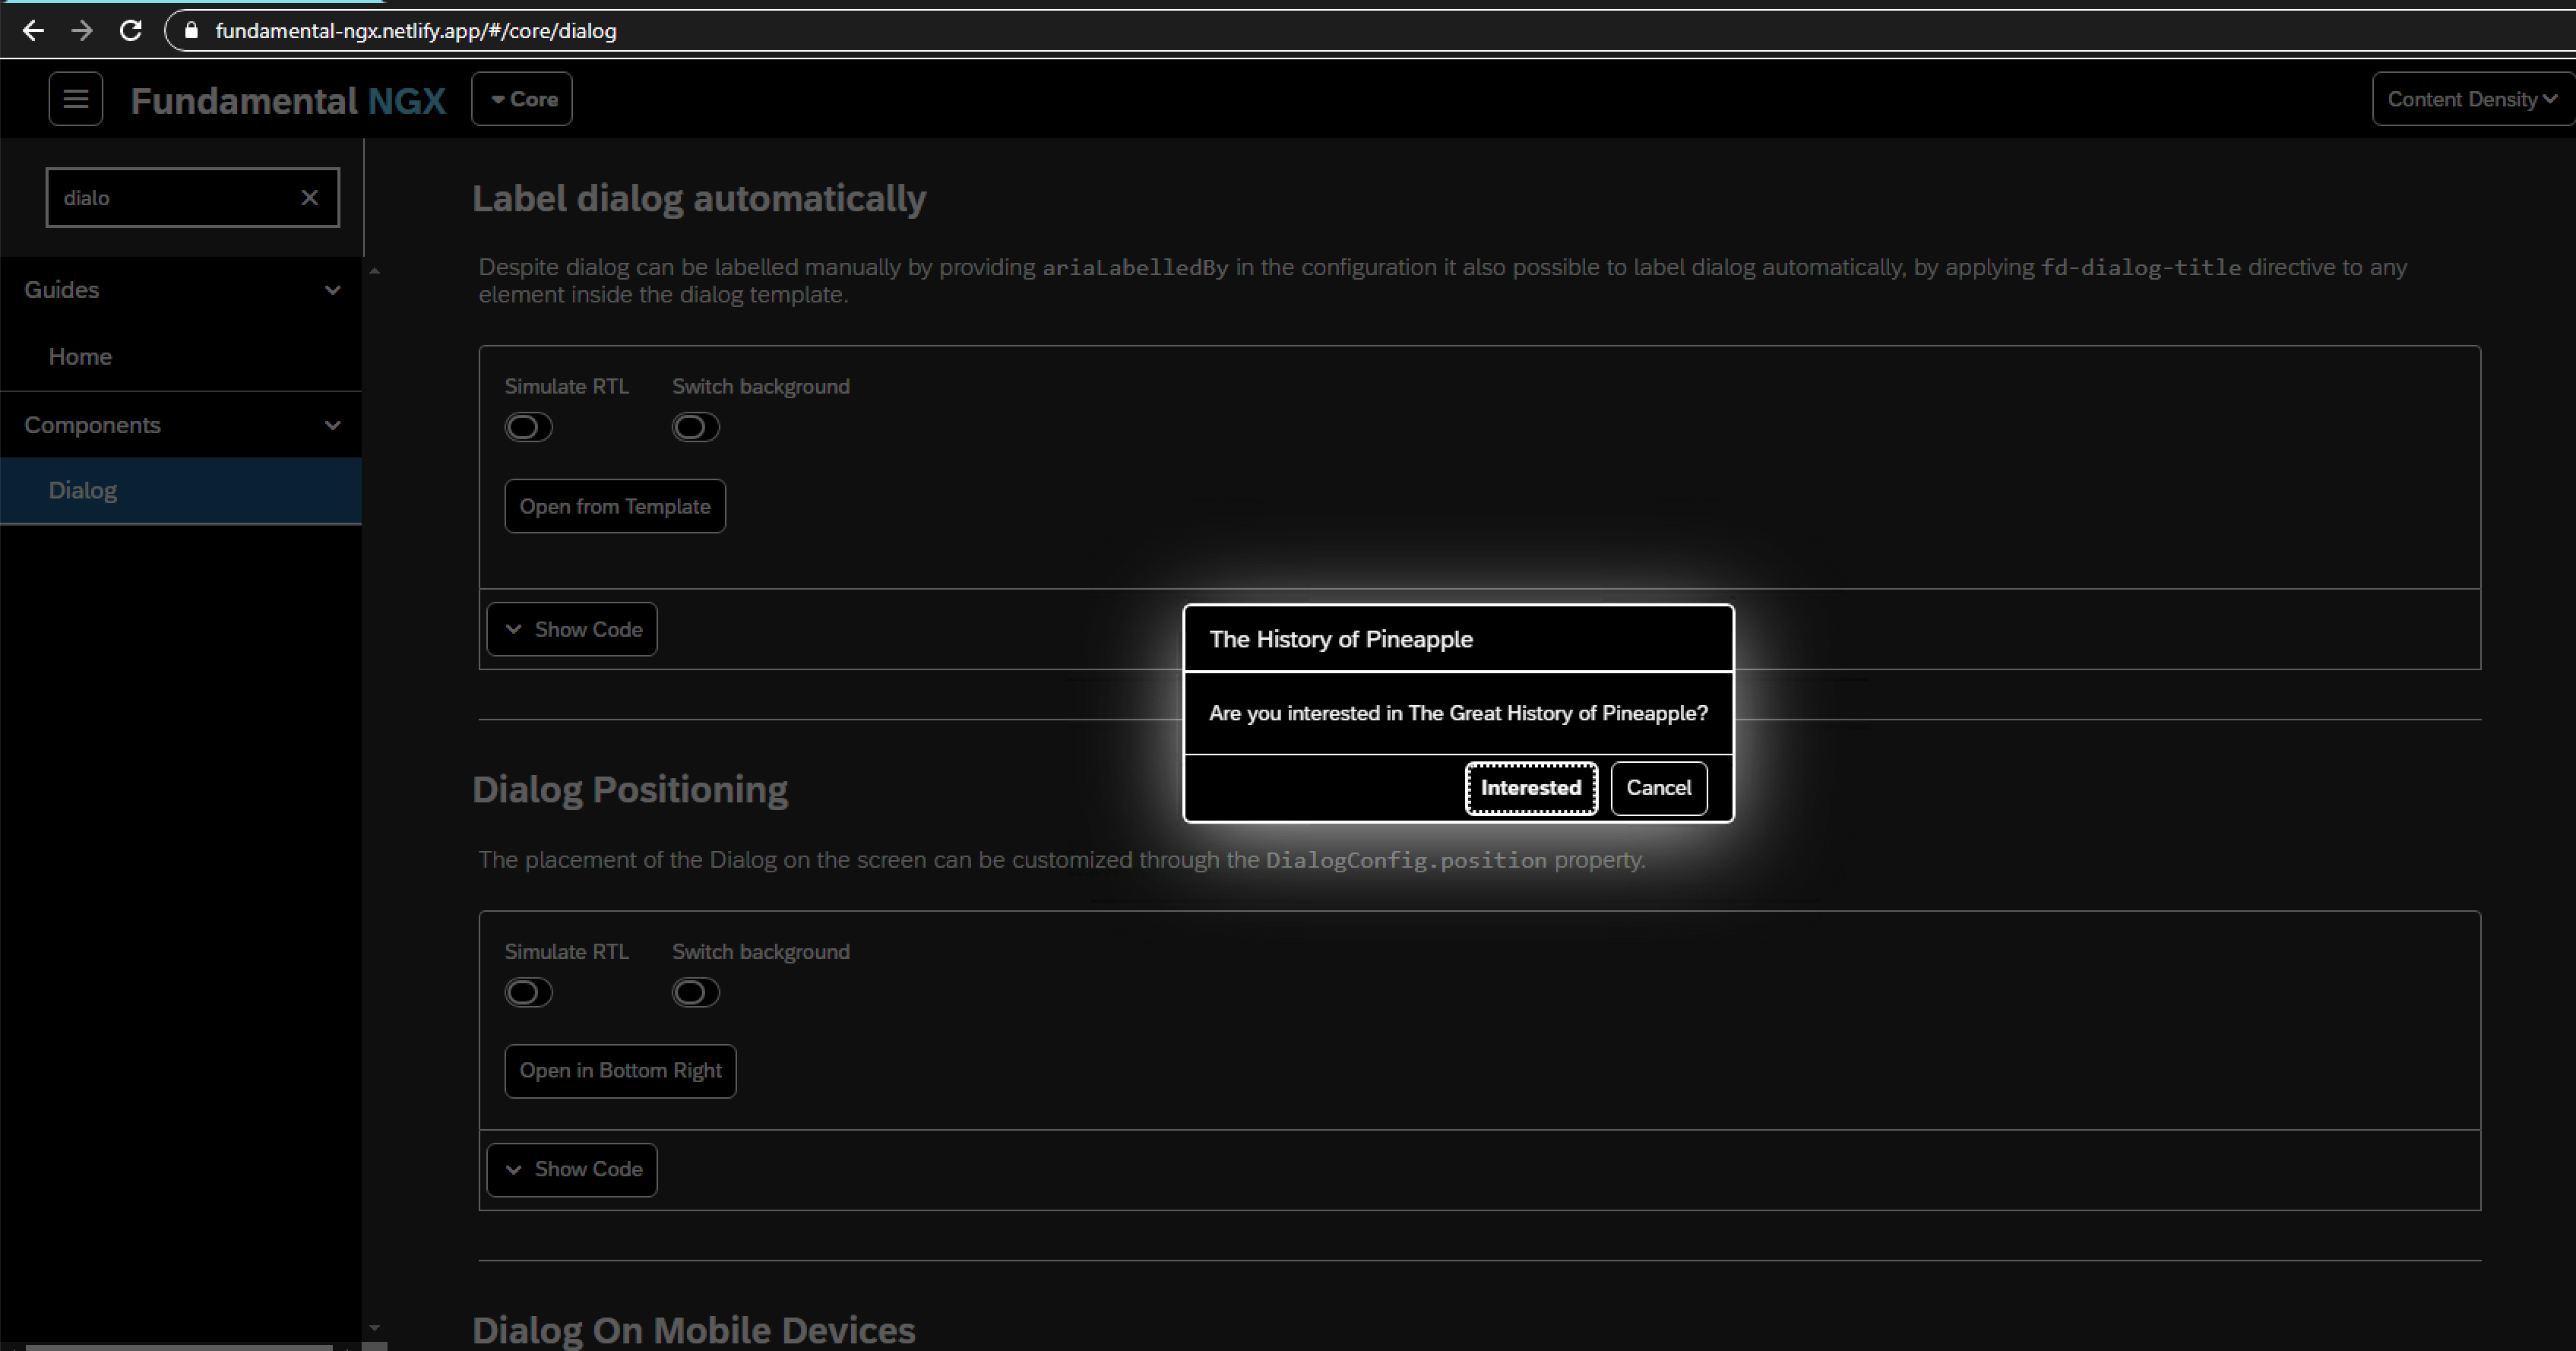
Task: Open the Core version dropdown
Action: click(520, 98)
